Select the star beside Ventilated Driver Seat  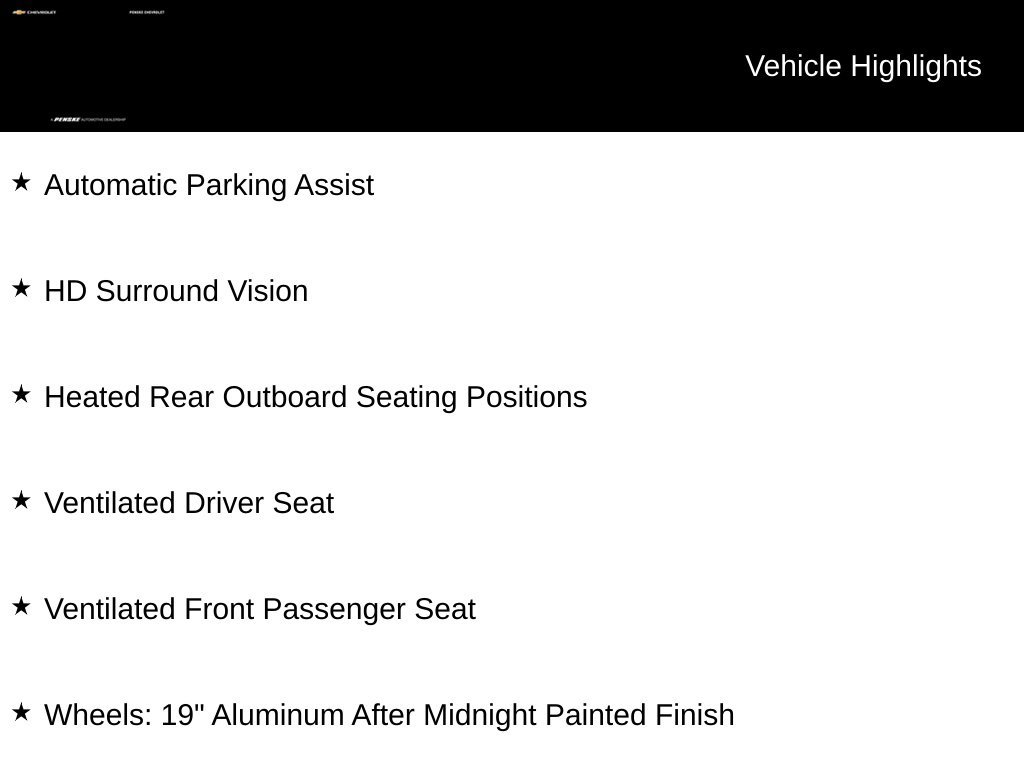click(21, 500)
